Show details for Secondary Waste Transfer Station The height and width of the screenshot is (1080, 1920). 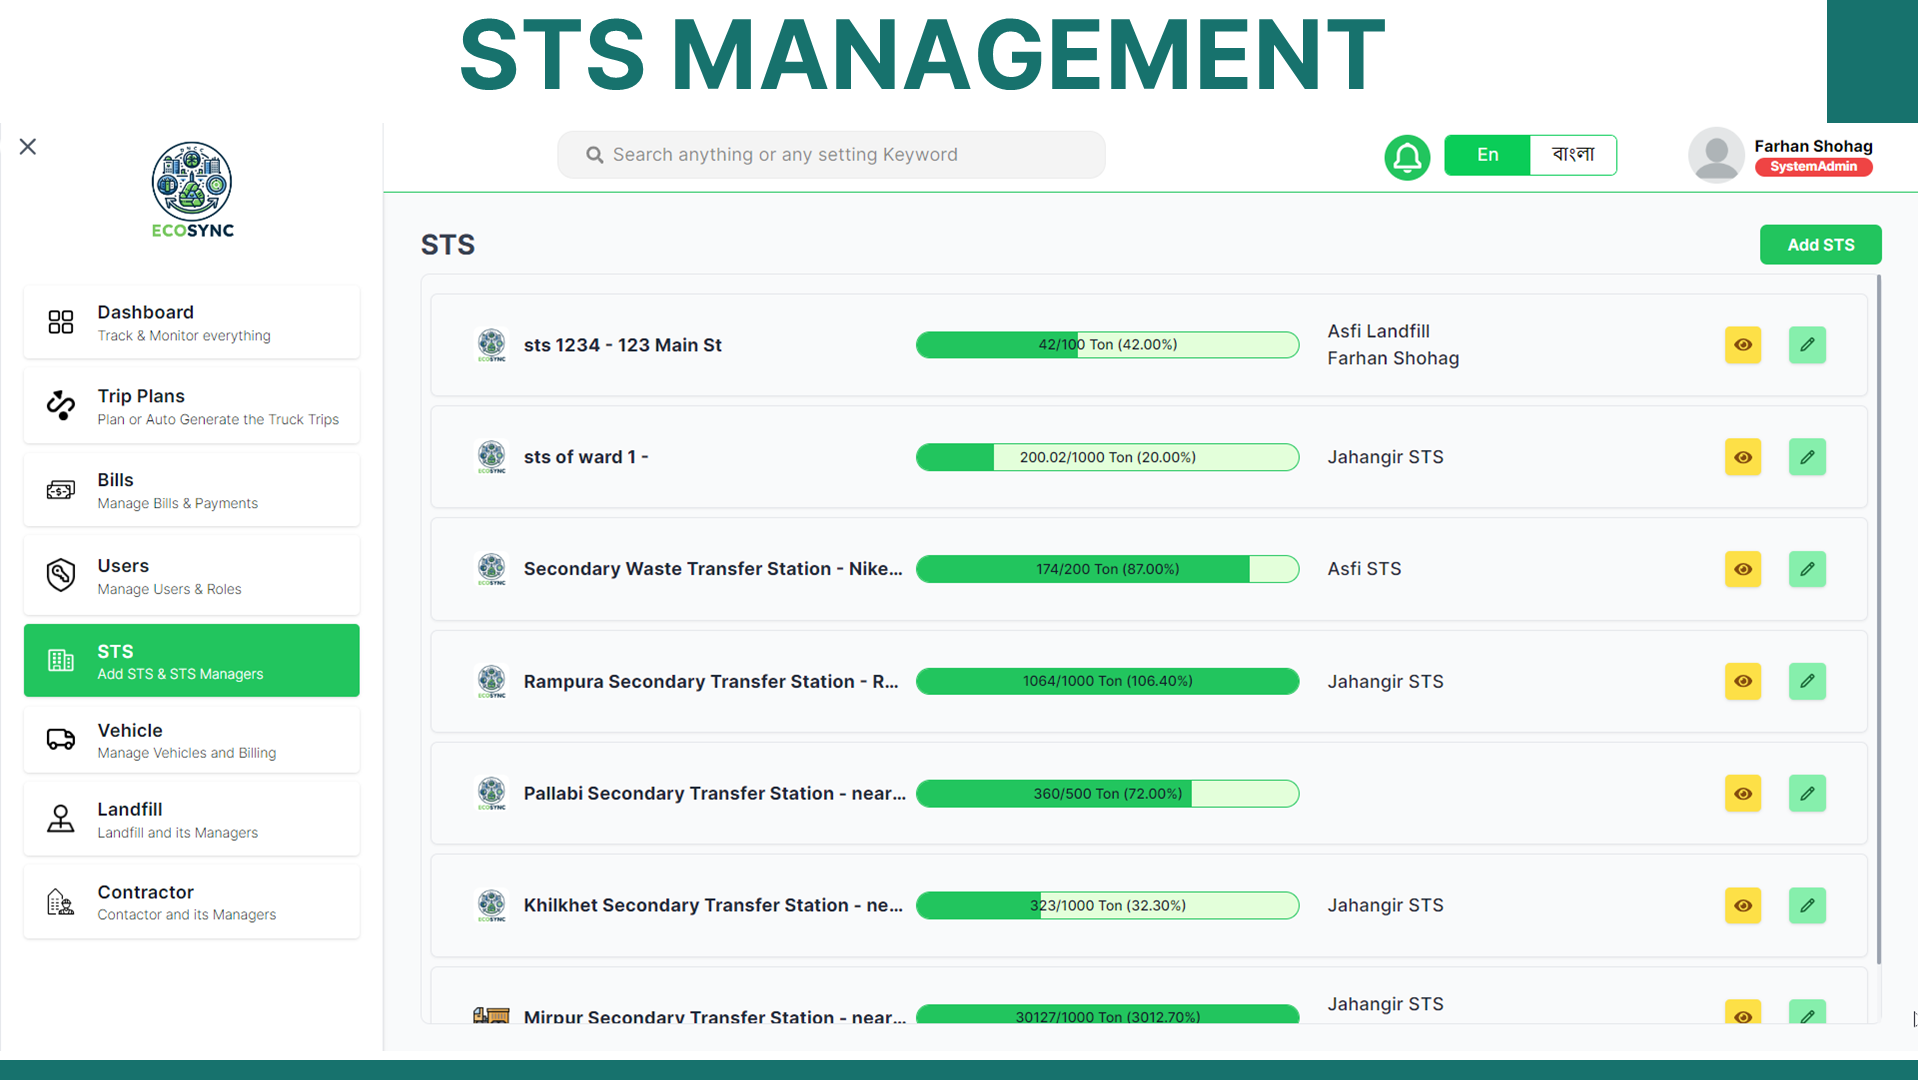coord(1742,569)
